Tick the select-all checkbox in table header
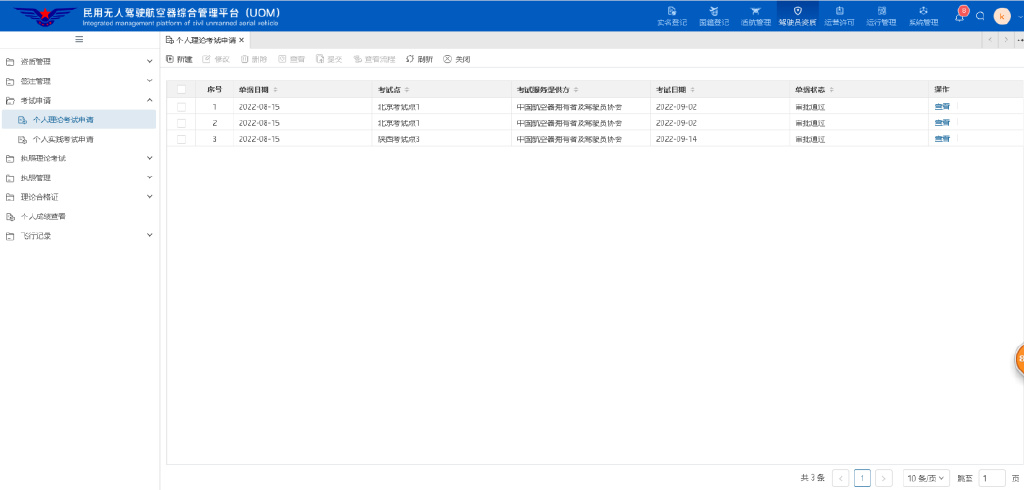 (181, 90)
